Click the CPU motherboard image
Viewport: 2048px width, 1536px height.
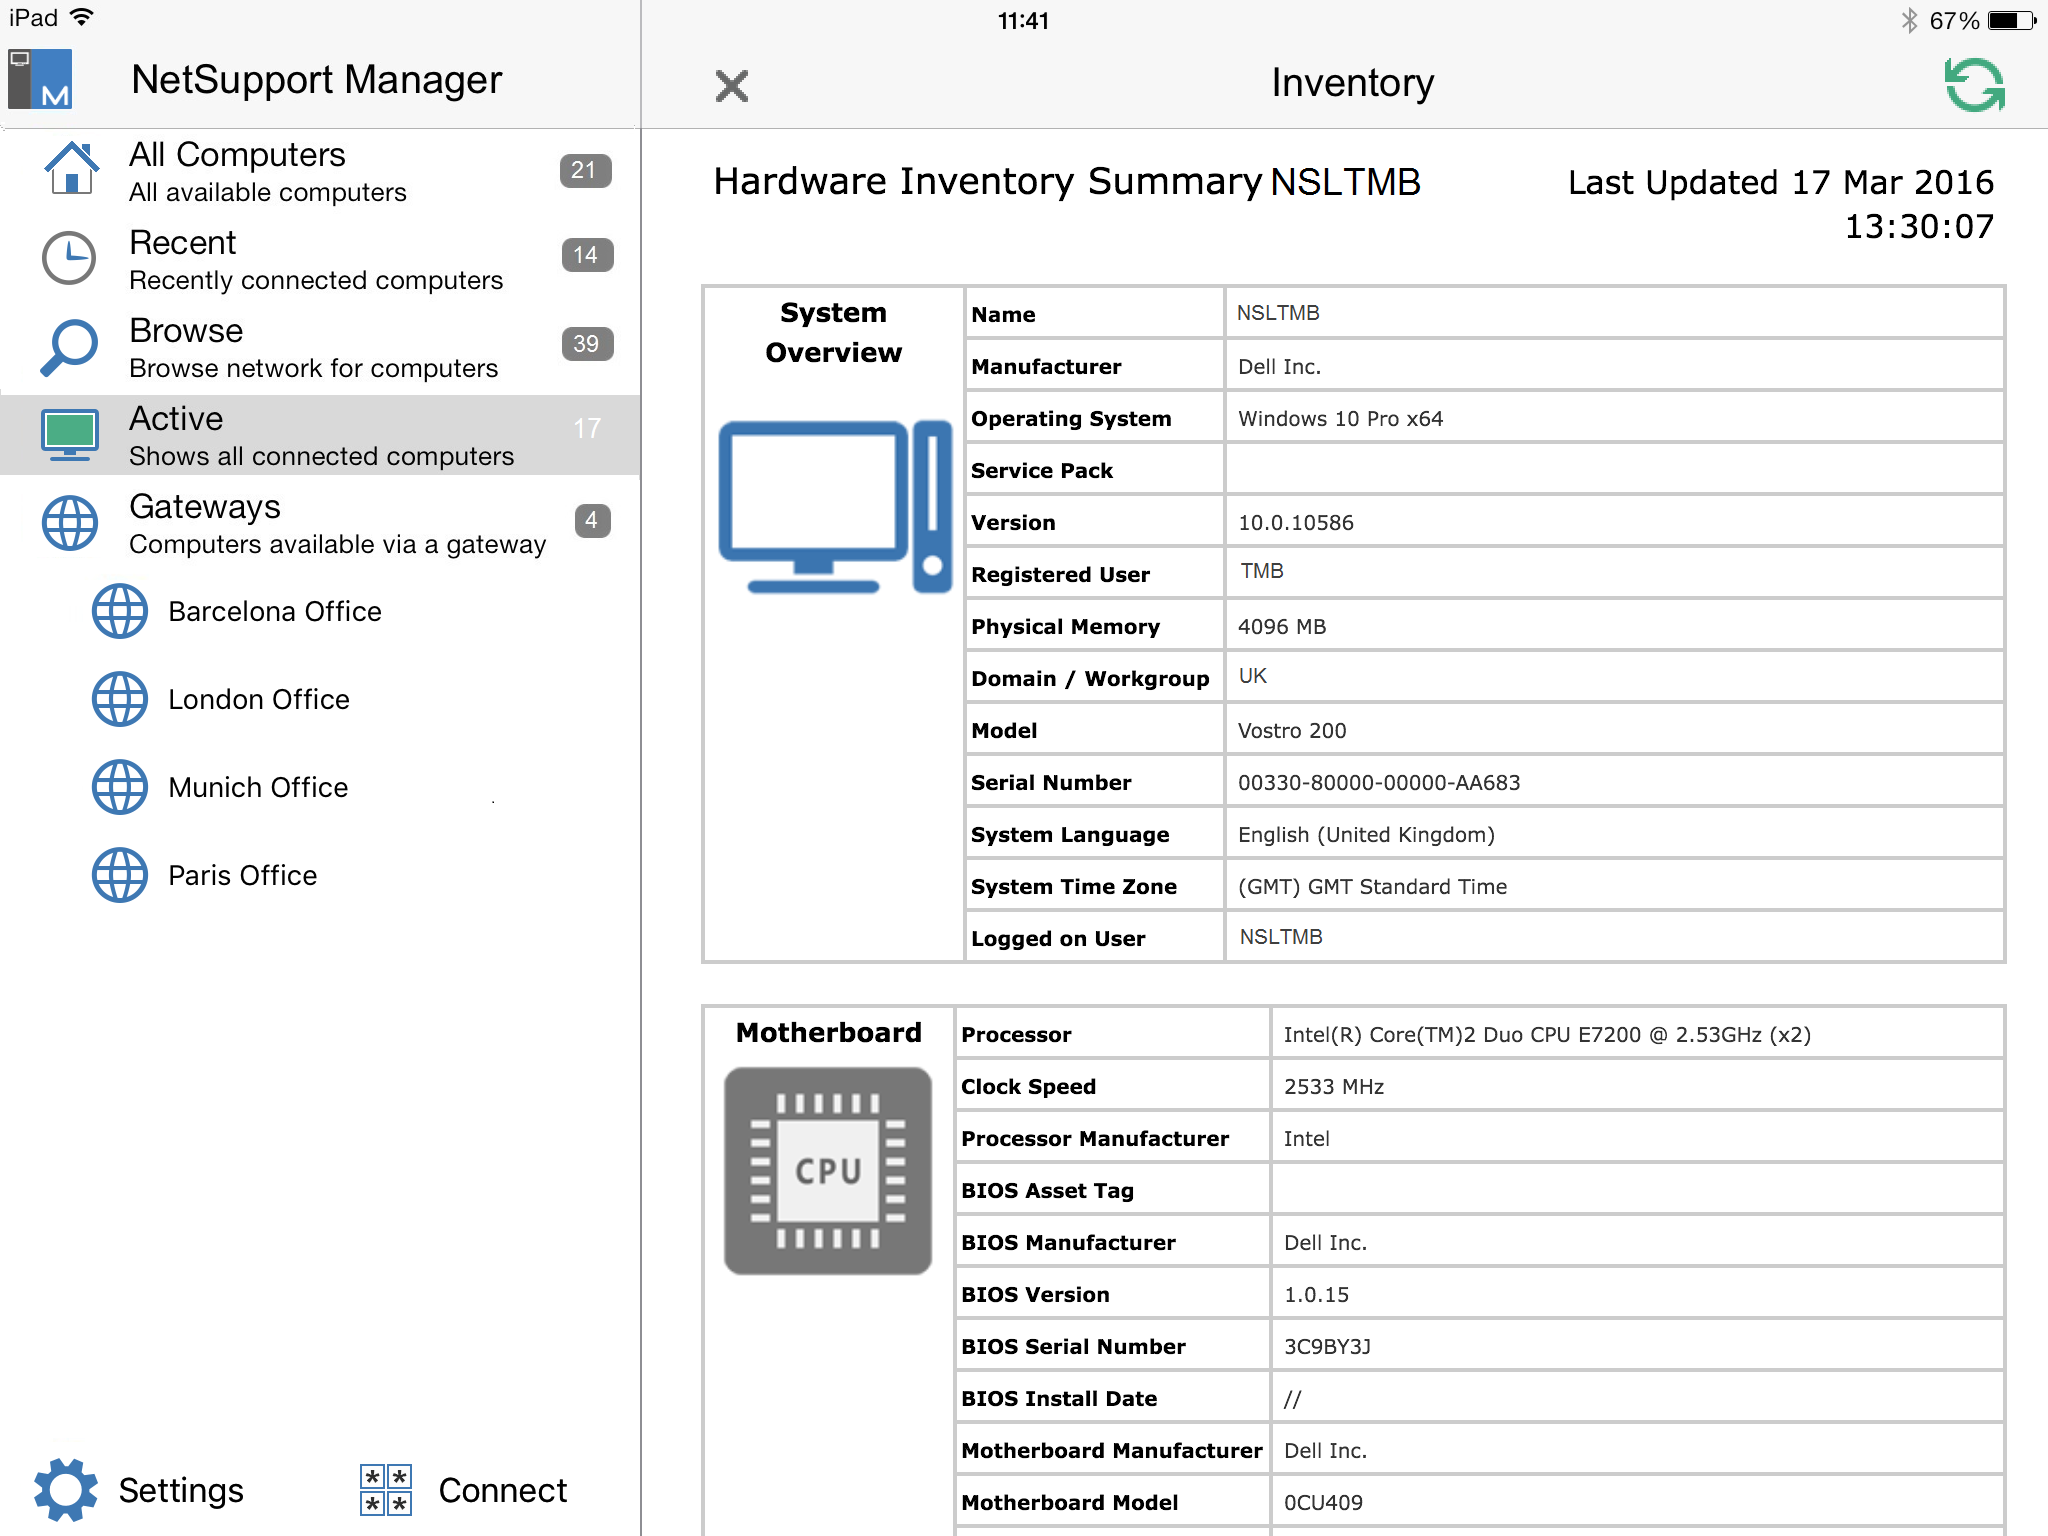coord(828,1171)
